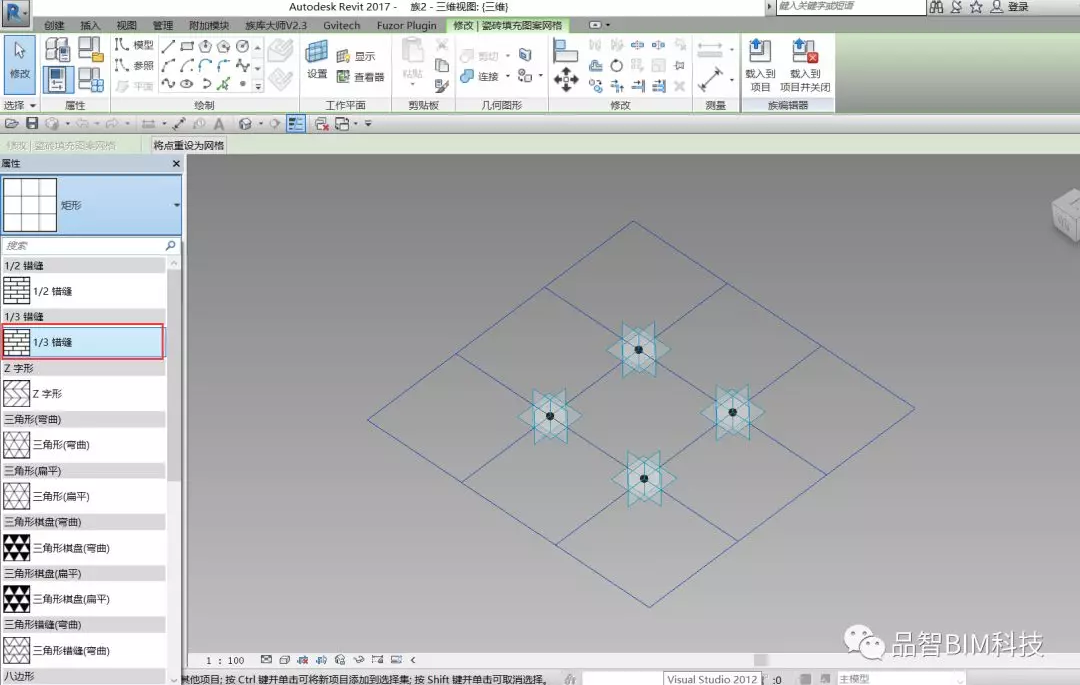Toggle the Show work plane option
The height and width of the screenshot is (685, 1080).
[356, 57]
